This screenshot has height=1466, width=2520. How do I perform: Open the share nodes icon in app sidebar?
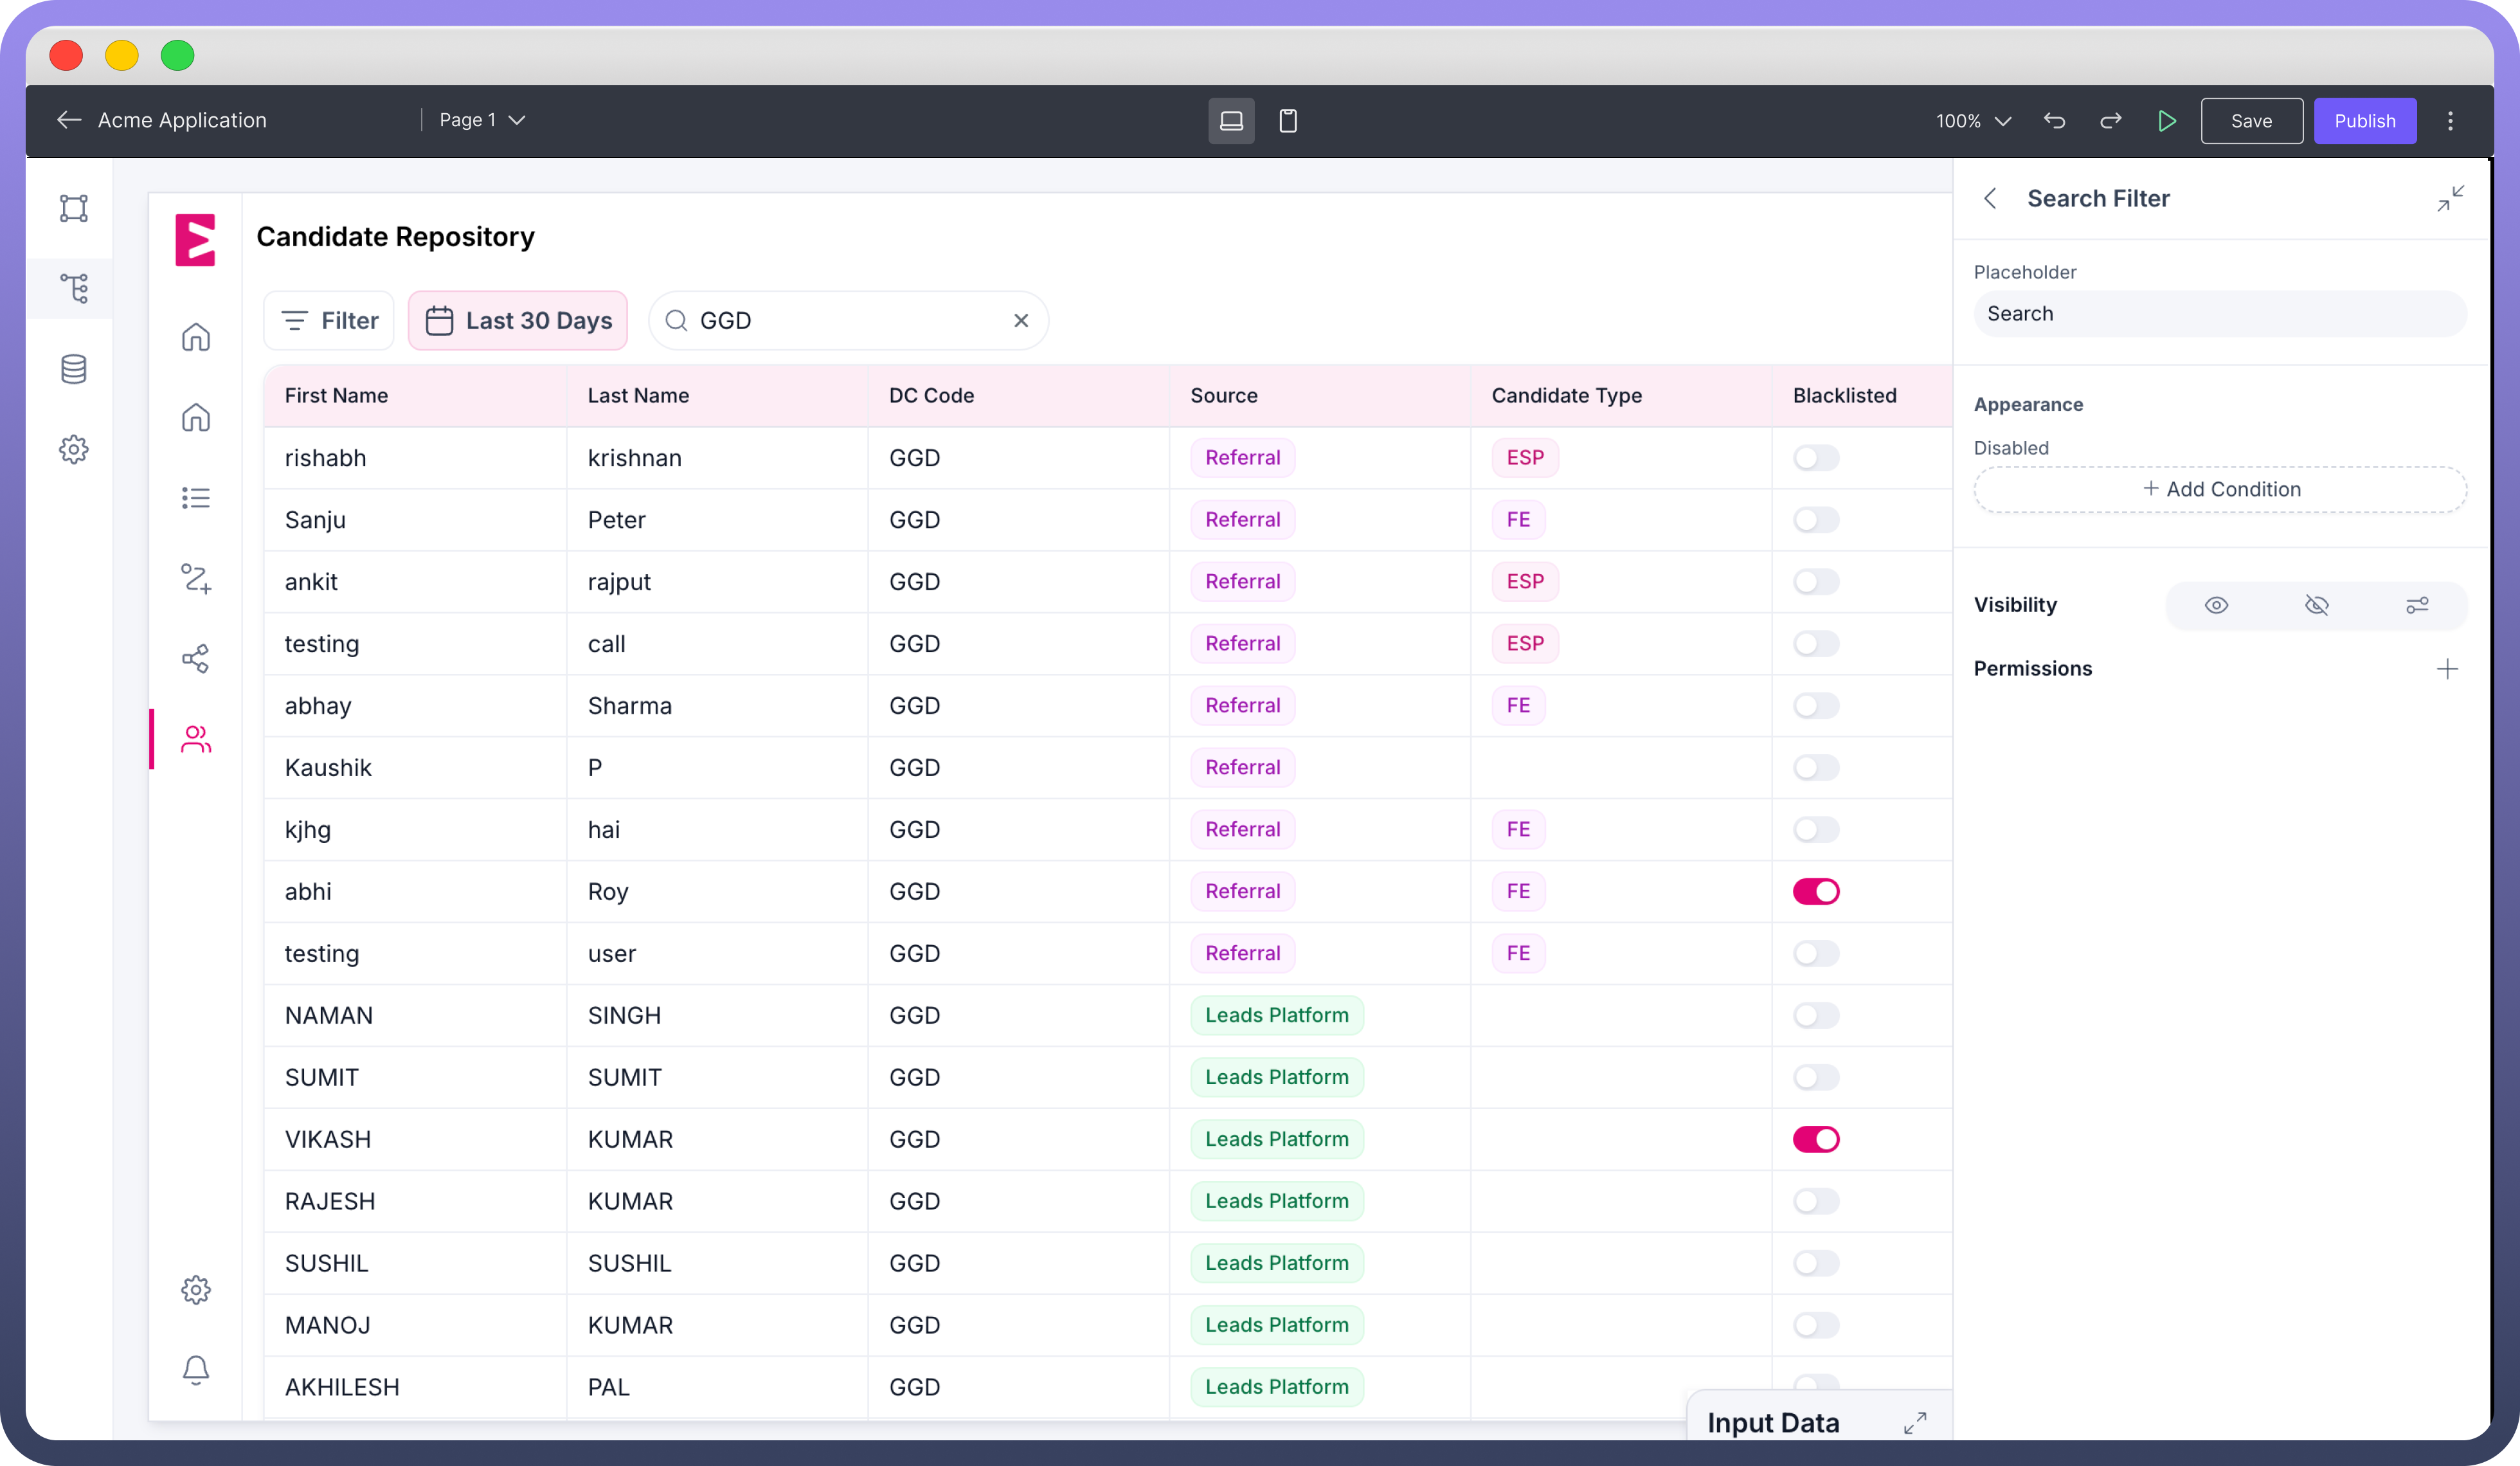[x=196, y=658]
